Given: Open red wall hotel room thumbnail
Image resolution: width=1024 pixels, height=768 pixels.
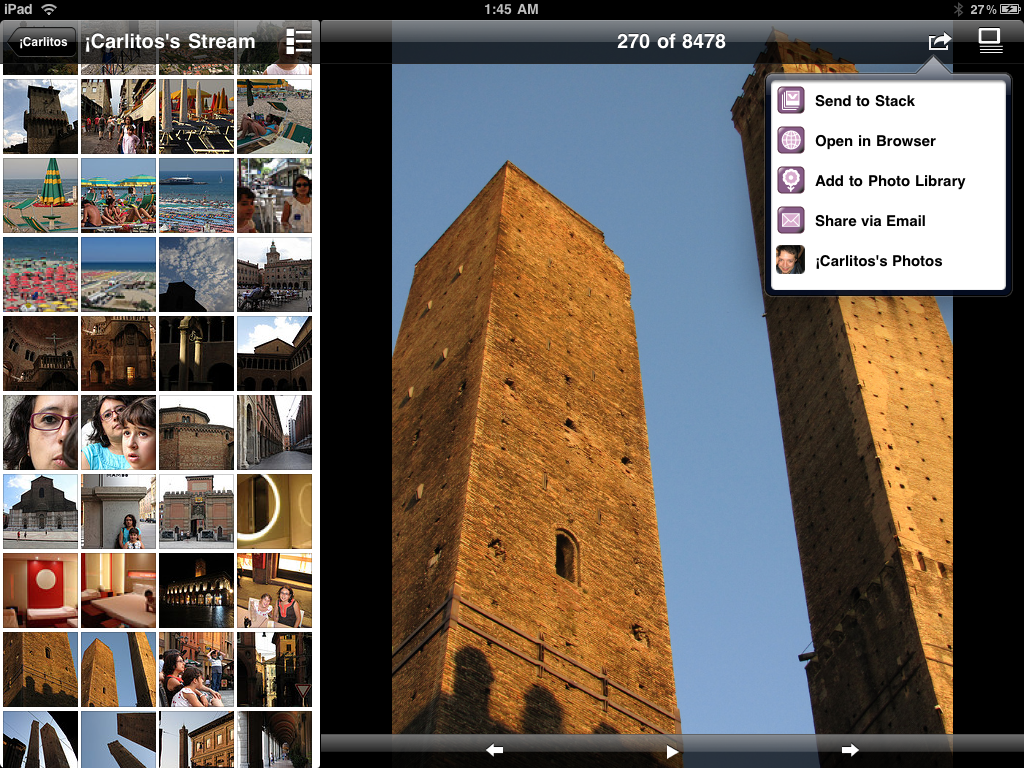Looking at the screenshot, I should (40, 590).
